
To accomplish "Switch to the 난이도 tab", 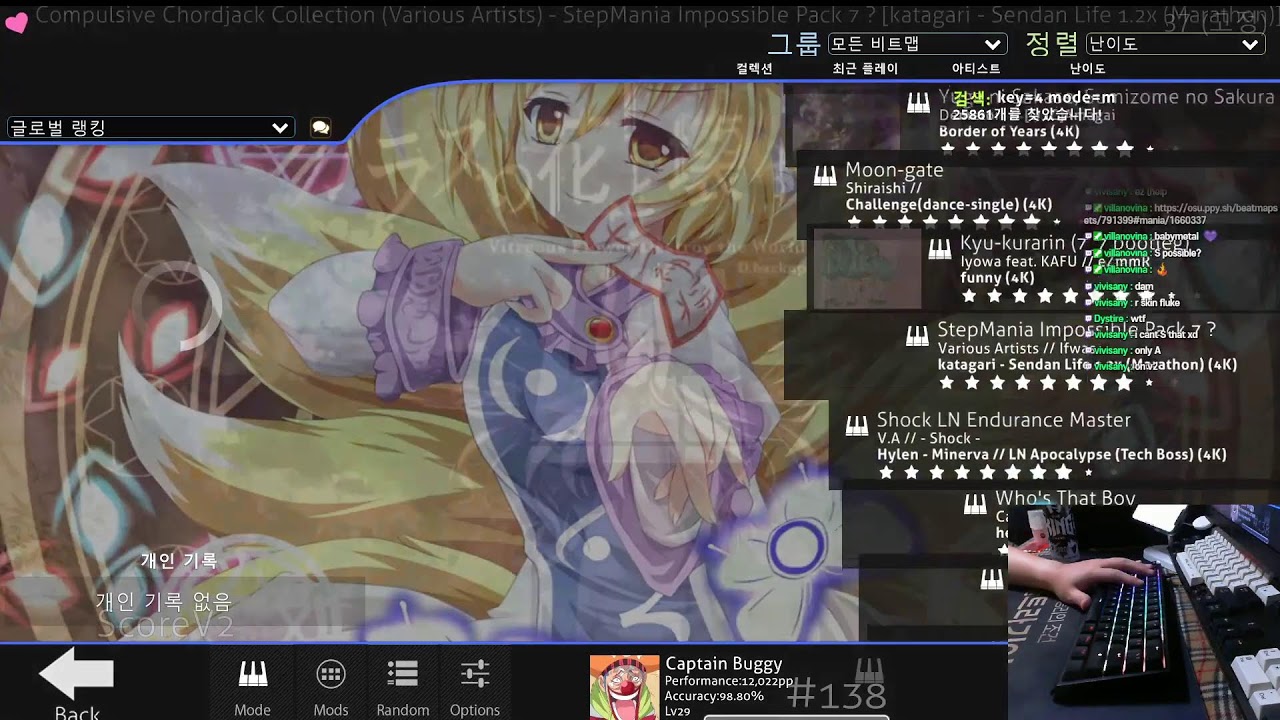I will 1087,69.
